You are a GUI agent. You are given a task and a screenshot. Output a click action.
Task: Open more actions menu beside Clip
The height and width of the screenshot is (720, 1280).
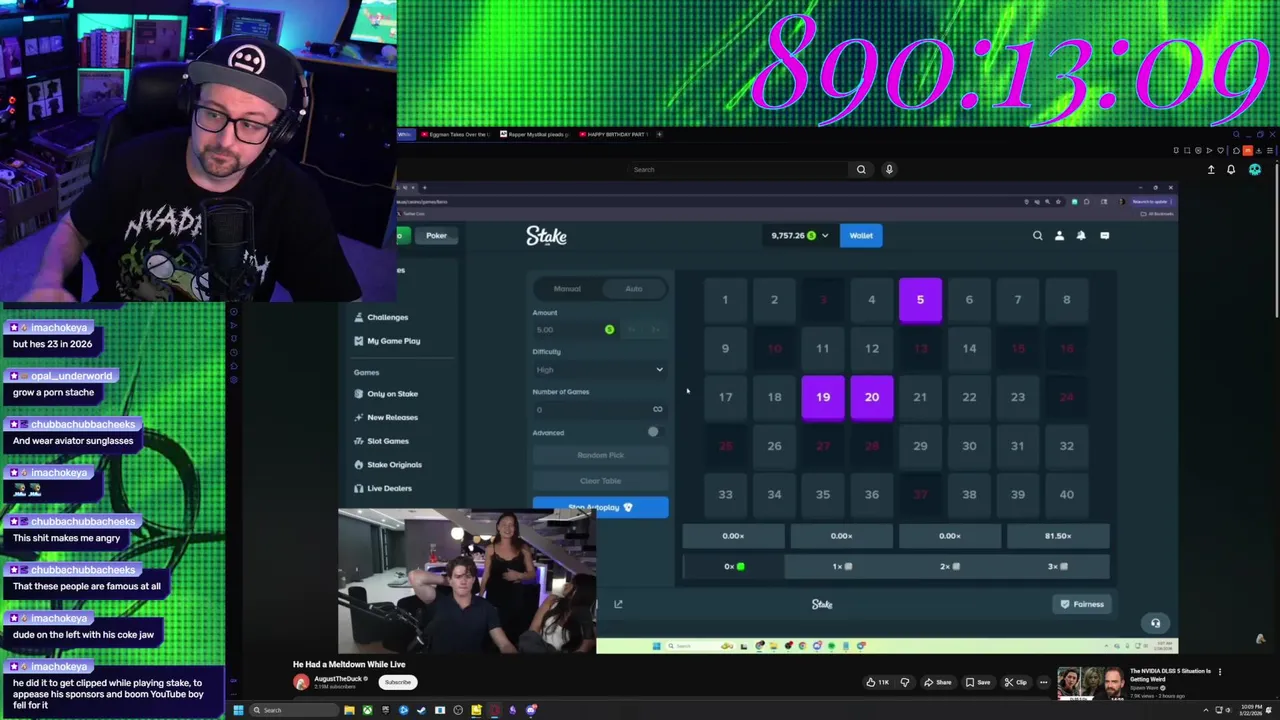[1043, 682]
